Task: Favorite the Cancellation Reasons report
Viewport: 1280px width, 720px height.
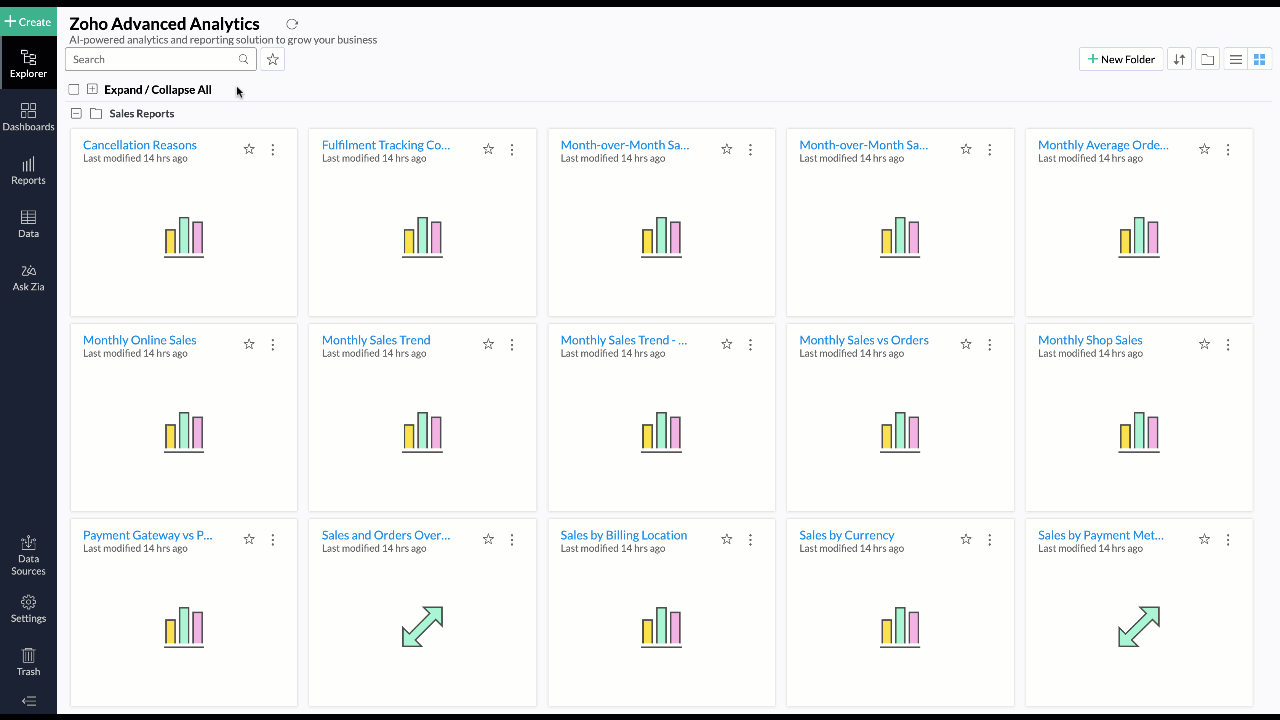Action: (249, 150)
